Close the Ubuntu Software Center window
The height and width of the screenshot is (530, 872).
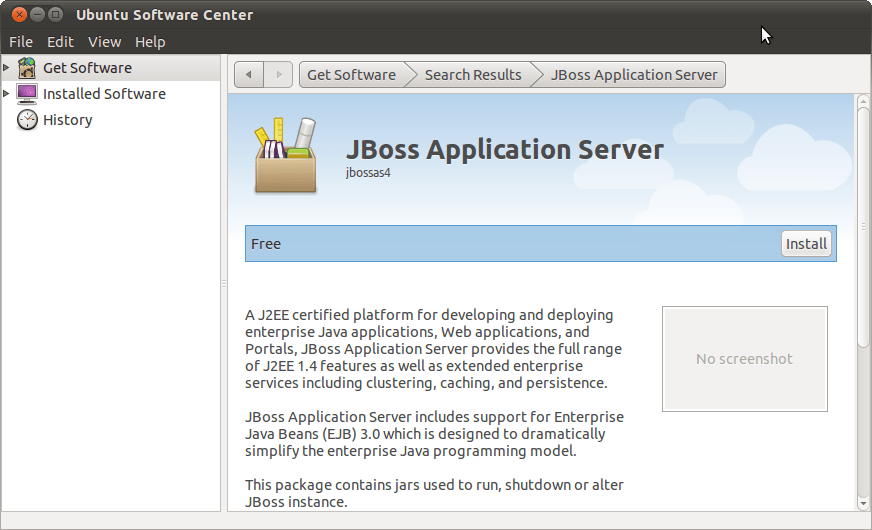click(19, 14)
